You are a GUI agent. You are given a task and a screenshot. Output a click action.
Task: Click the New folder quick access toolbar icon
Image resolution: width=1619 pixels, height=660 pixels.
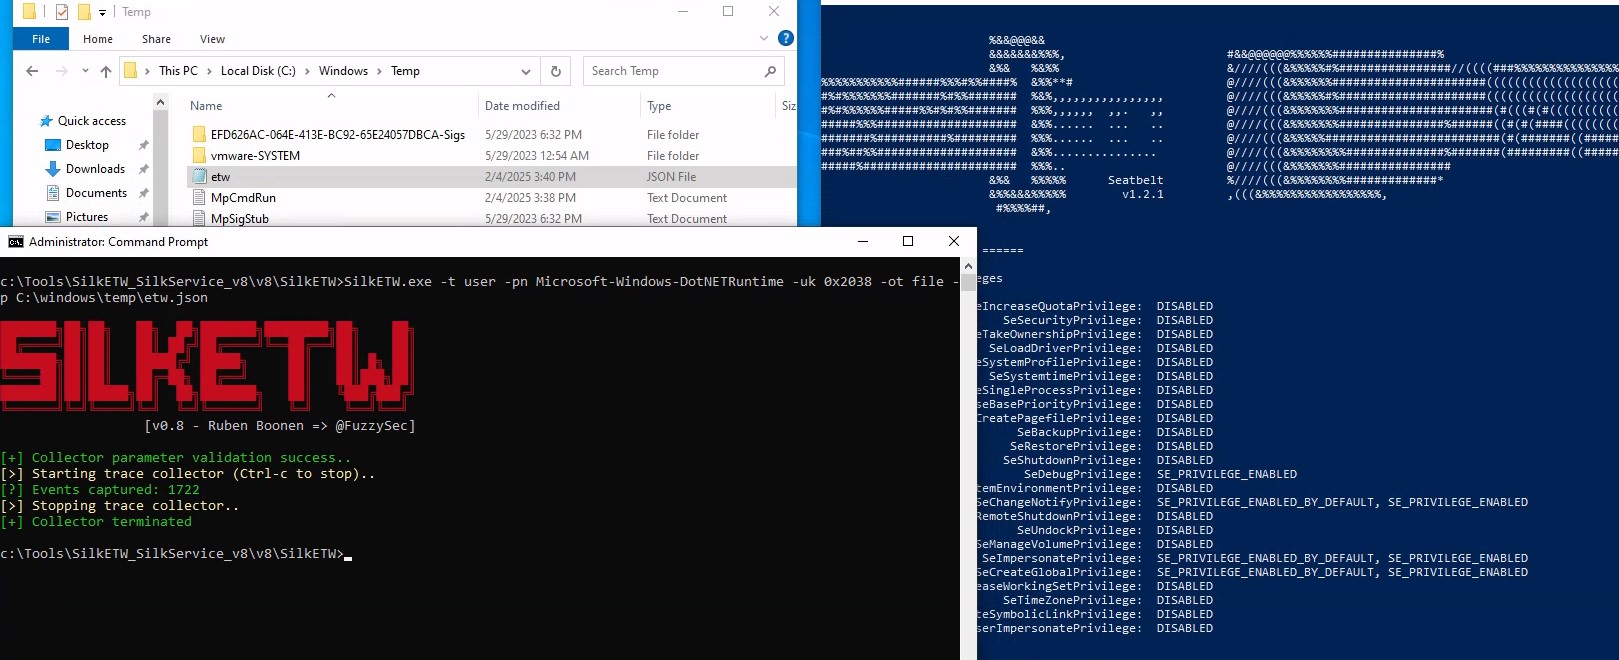(84, 12)
